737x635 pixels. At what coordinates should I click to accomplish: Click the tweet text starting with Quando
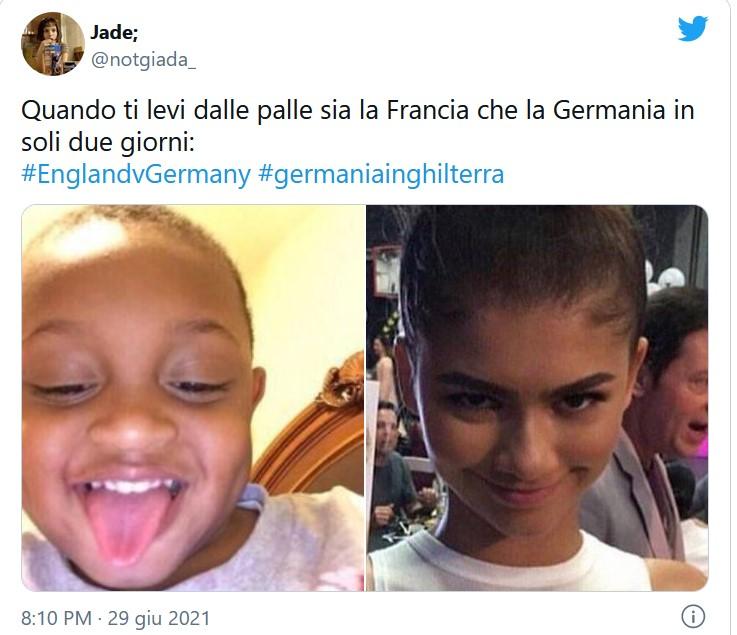pyautogui.click(x=358, y=126)
